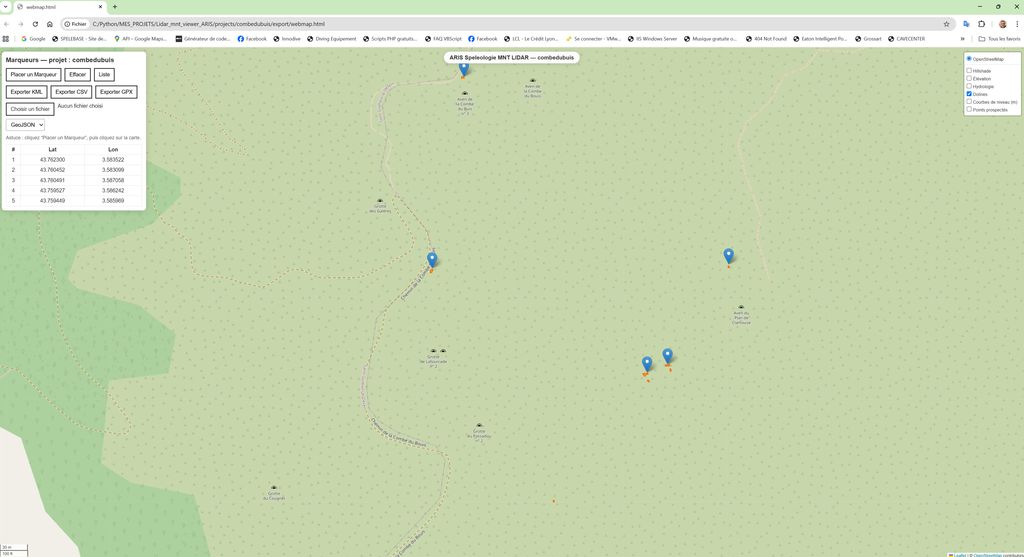1024x557 pixels.
Task: Select the OpenStreetMap base layer radio
Action: [x=969, y=59]
